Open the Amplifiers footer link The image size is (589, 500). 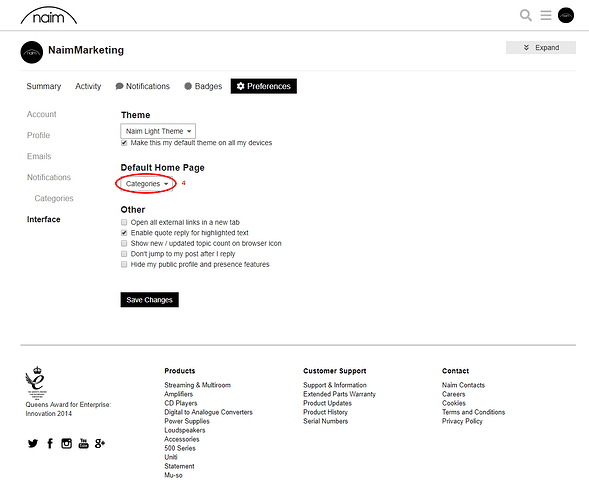[x=178, y=394]
